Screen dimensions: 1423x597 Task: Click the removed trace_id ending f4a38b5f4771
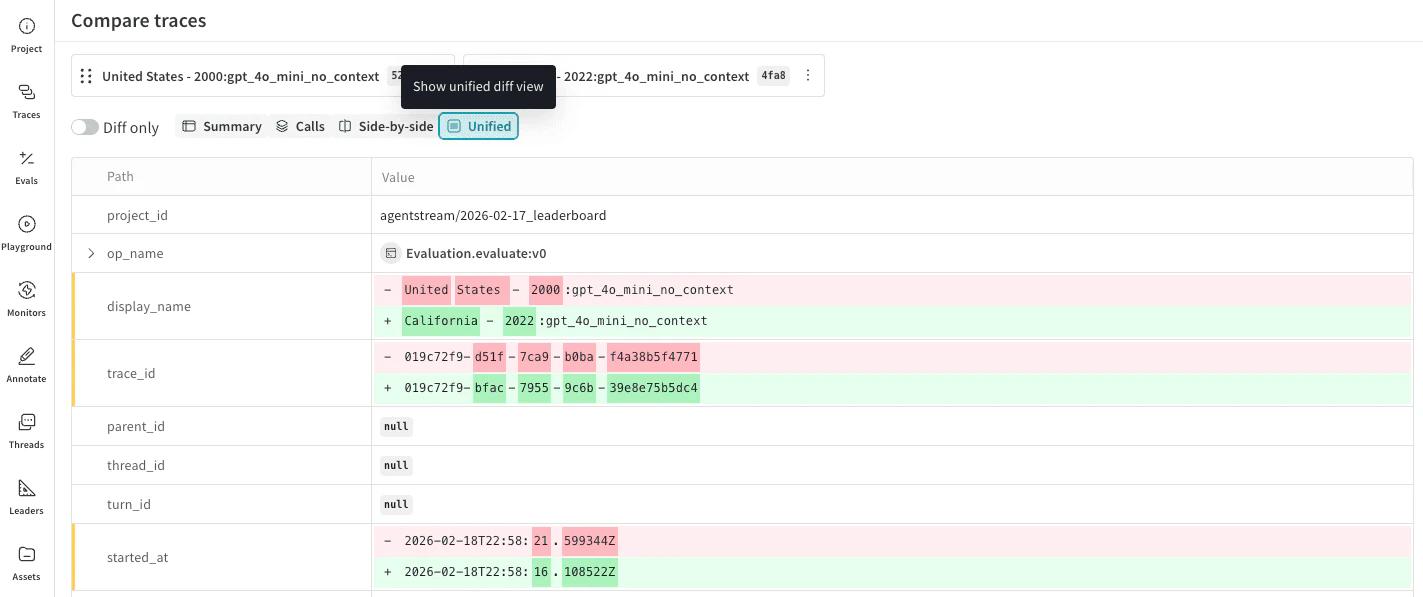pyautogui.click(x=892, y=357)
